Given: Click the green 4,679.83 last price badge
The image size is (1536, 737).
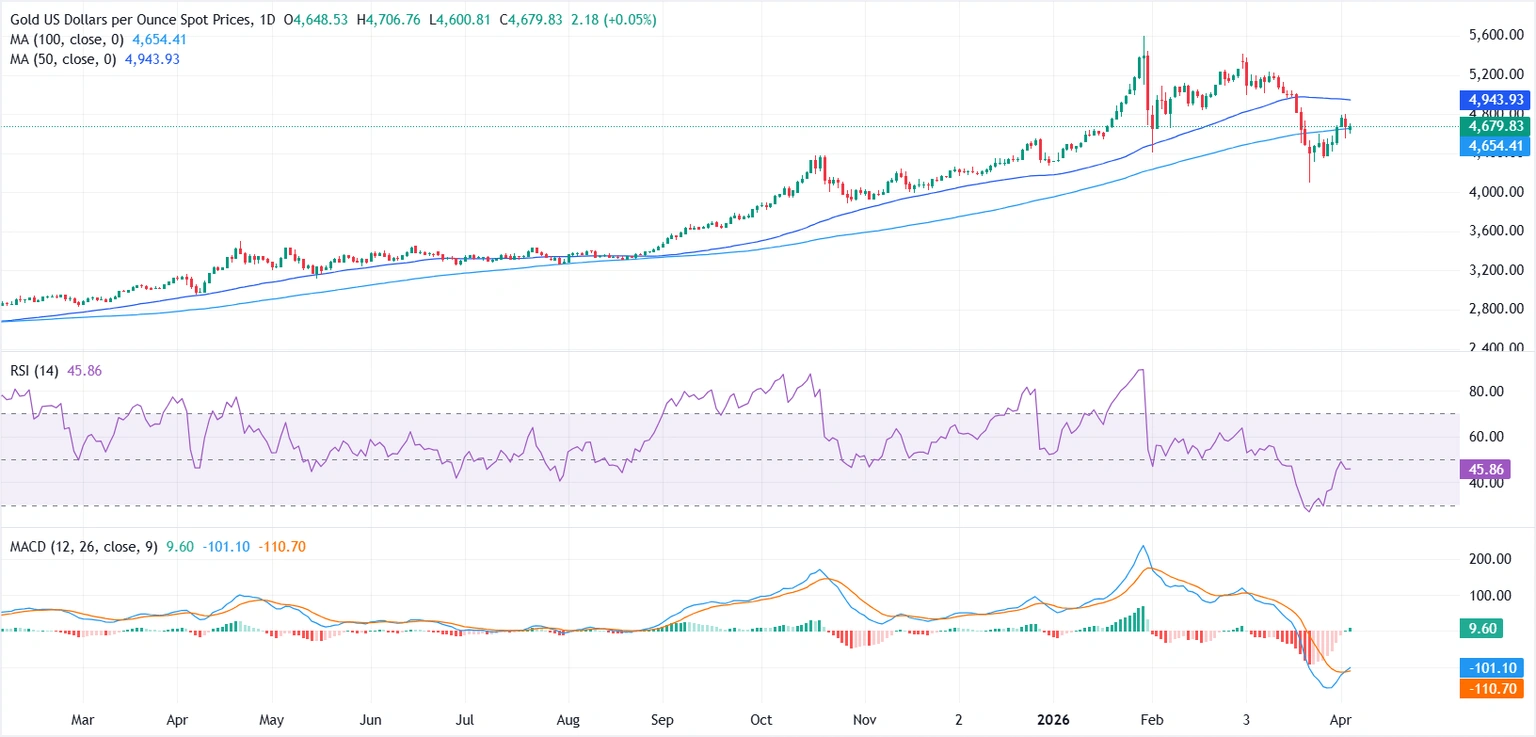Looking at the screenshot, I should coord(1494,127).
